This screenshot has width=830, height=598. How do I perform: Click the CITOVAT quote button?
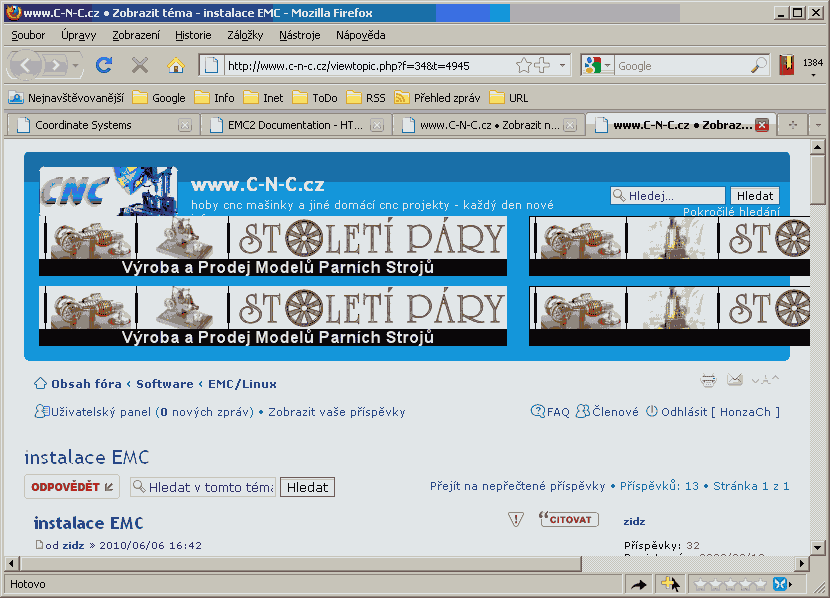click(x=568, y=519)
